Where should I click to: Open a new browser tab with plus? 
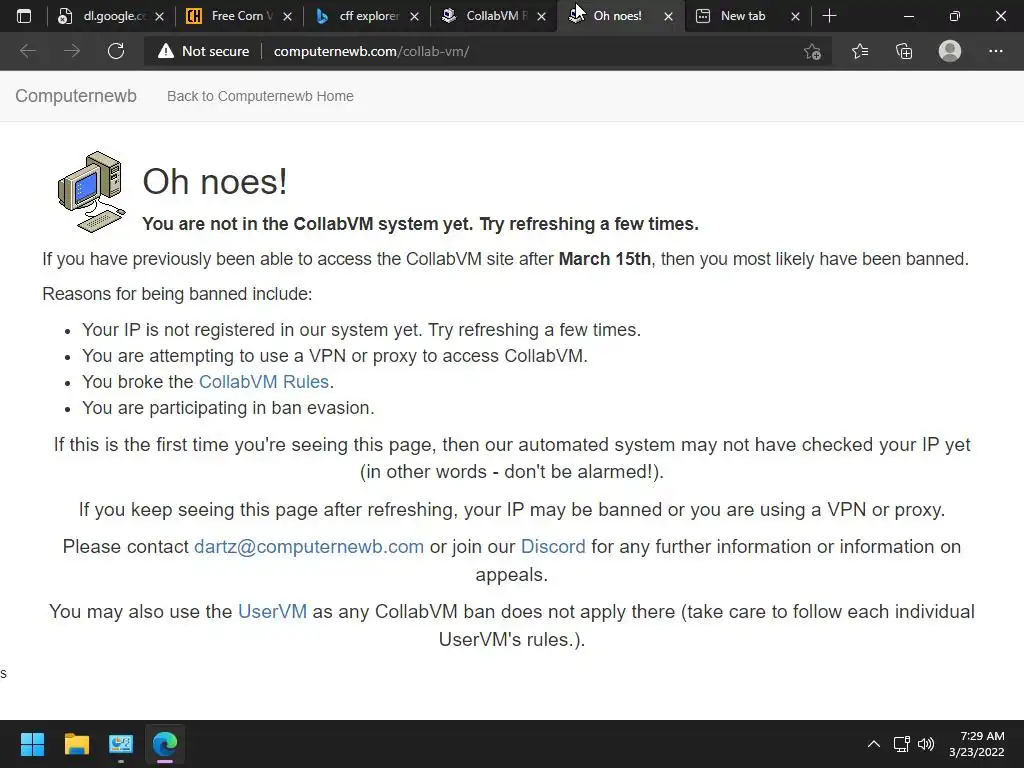[x=829, y=16]
